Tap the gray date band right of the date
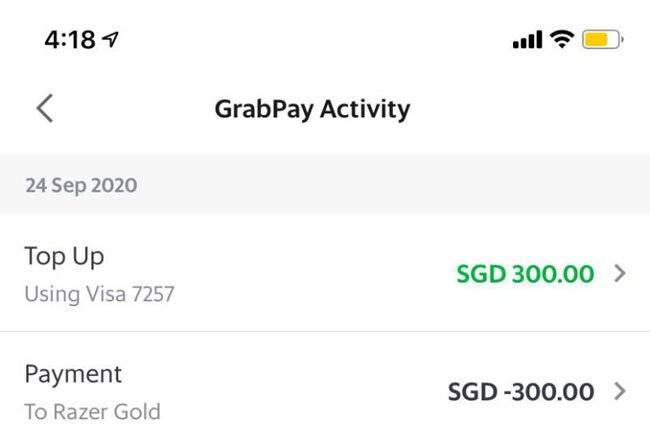Image resolution: width=650 pixels, height=444 pixels. click(x=400, y=185)
